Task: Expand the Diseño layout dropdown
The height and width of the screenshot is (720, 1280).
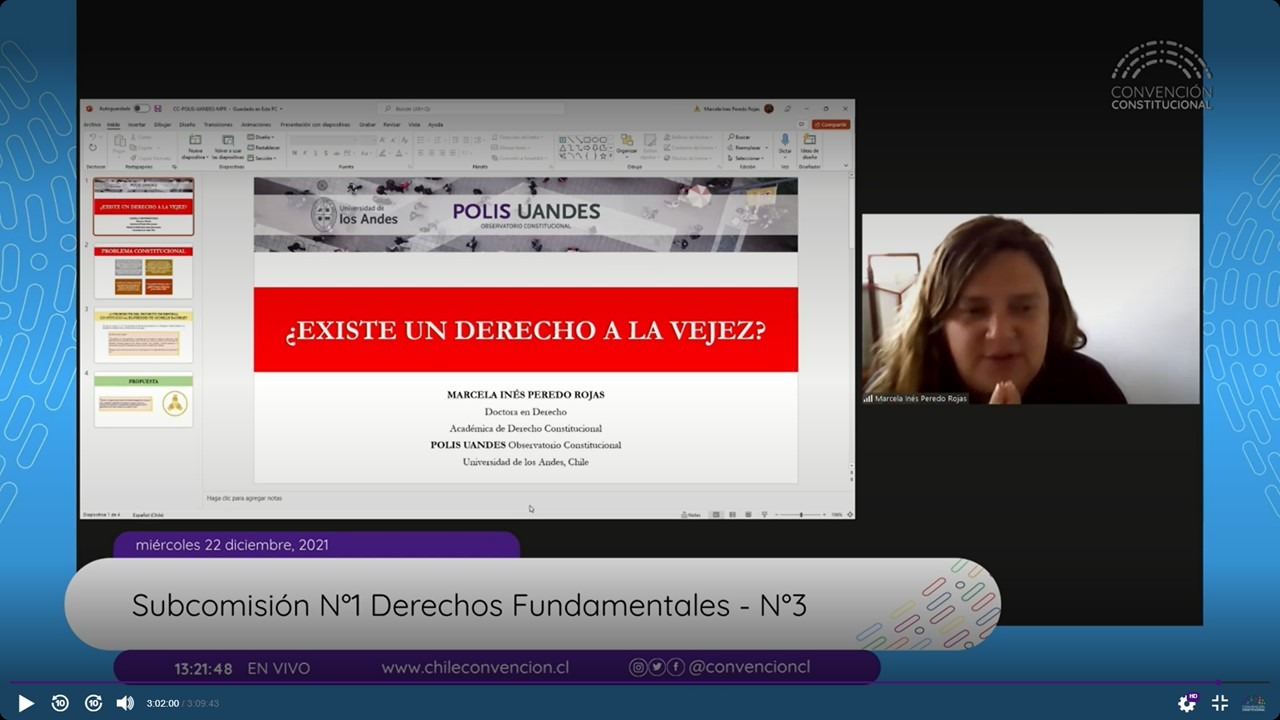Action: pos(263,137)
